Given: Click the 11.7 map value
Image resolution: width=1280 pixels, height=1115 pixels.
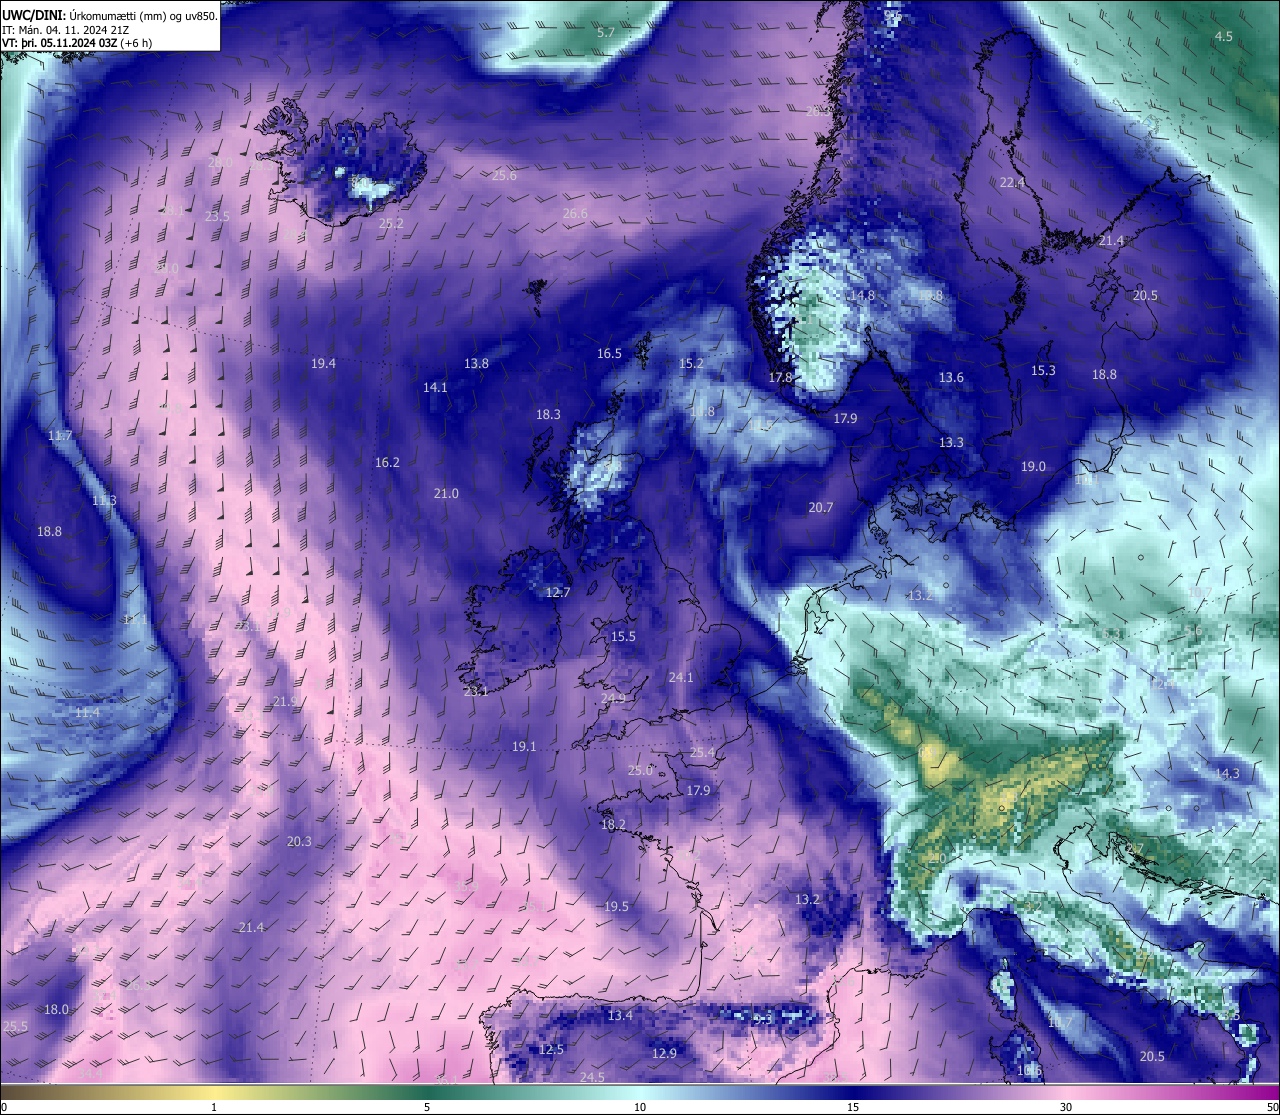Looking at the screenshot, I should pyautogui.click(x=60, y=436).
